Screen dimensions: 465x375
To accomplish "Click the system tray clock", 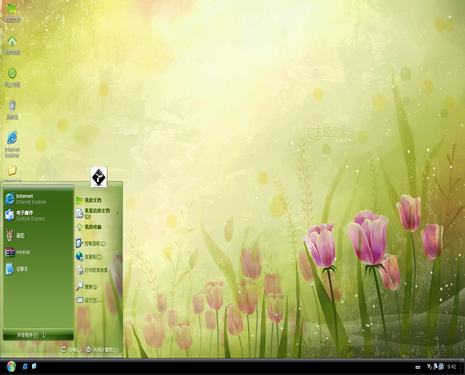I will 452,367.
